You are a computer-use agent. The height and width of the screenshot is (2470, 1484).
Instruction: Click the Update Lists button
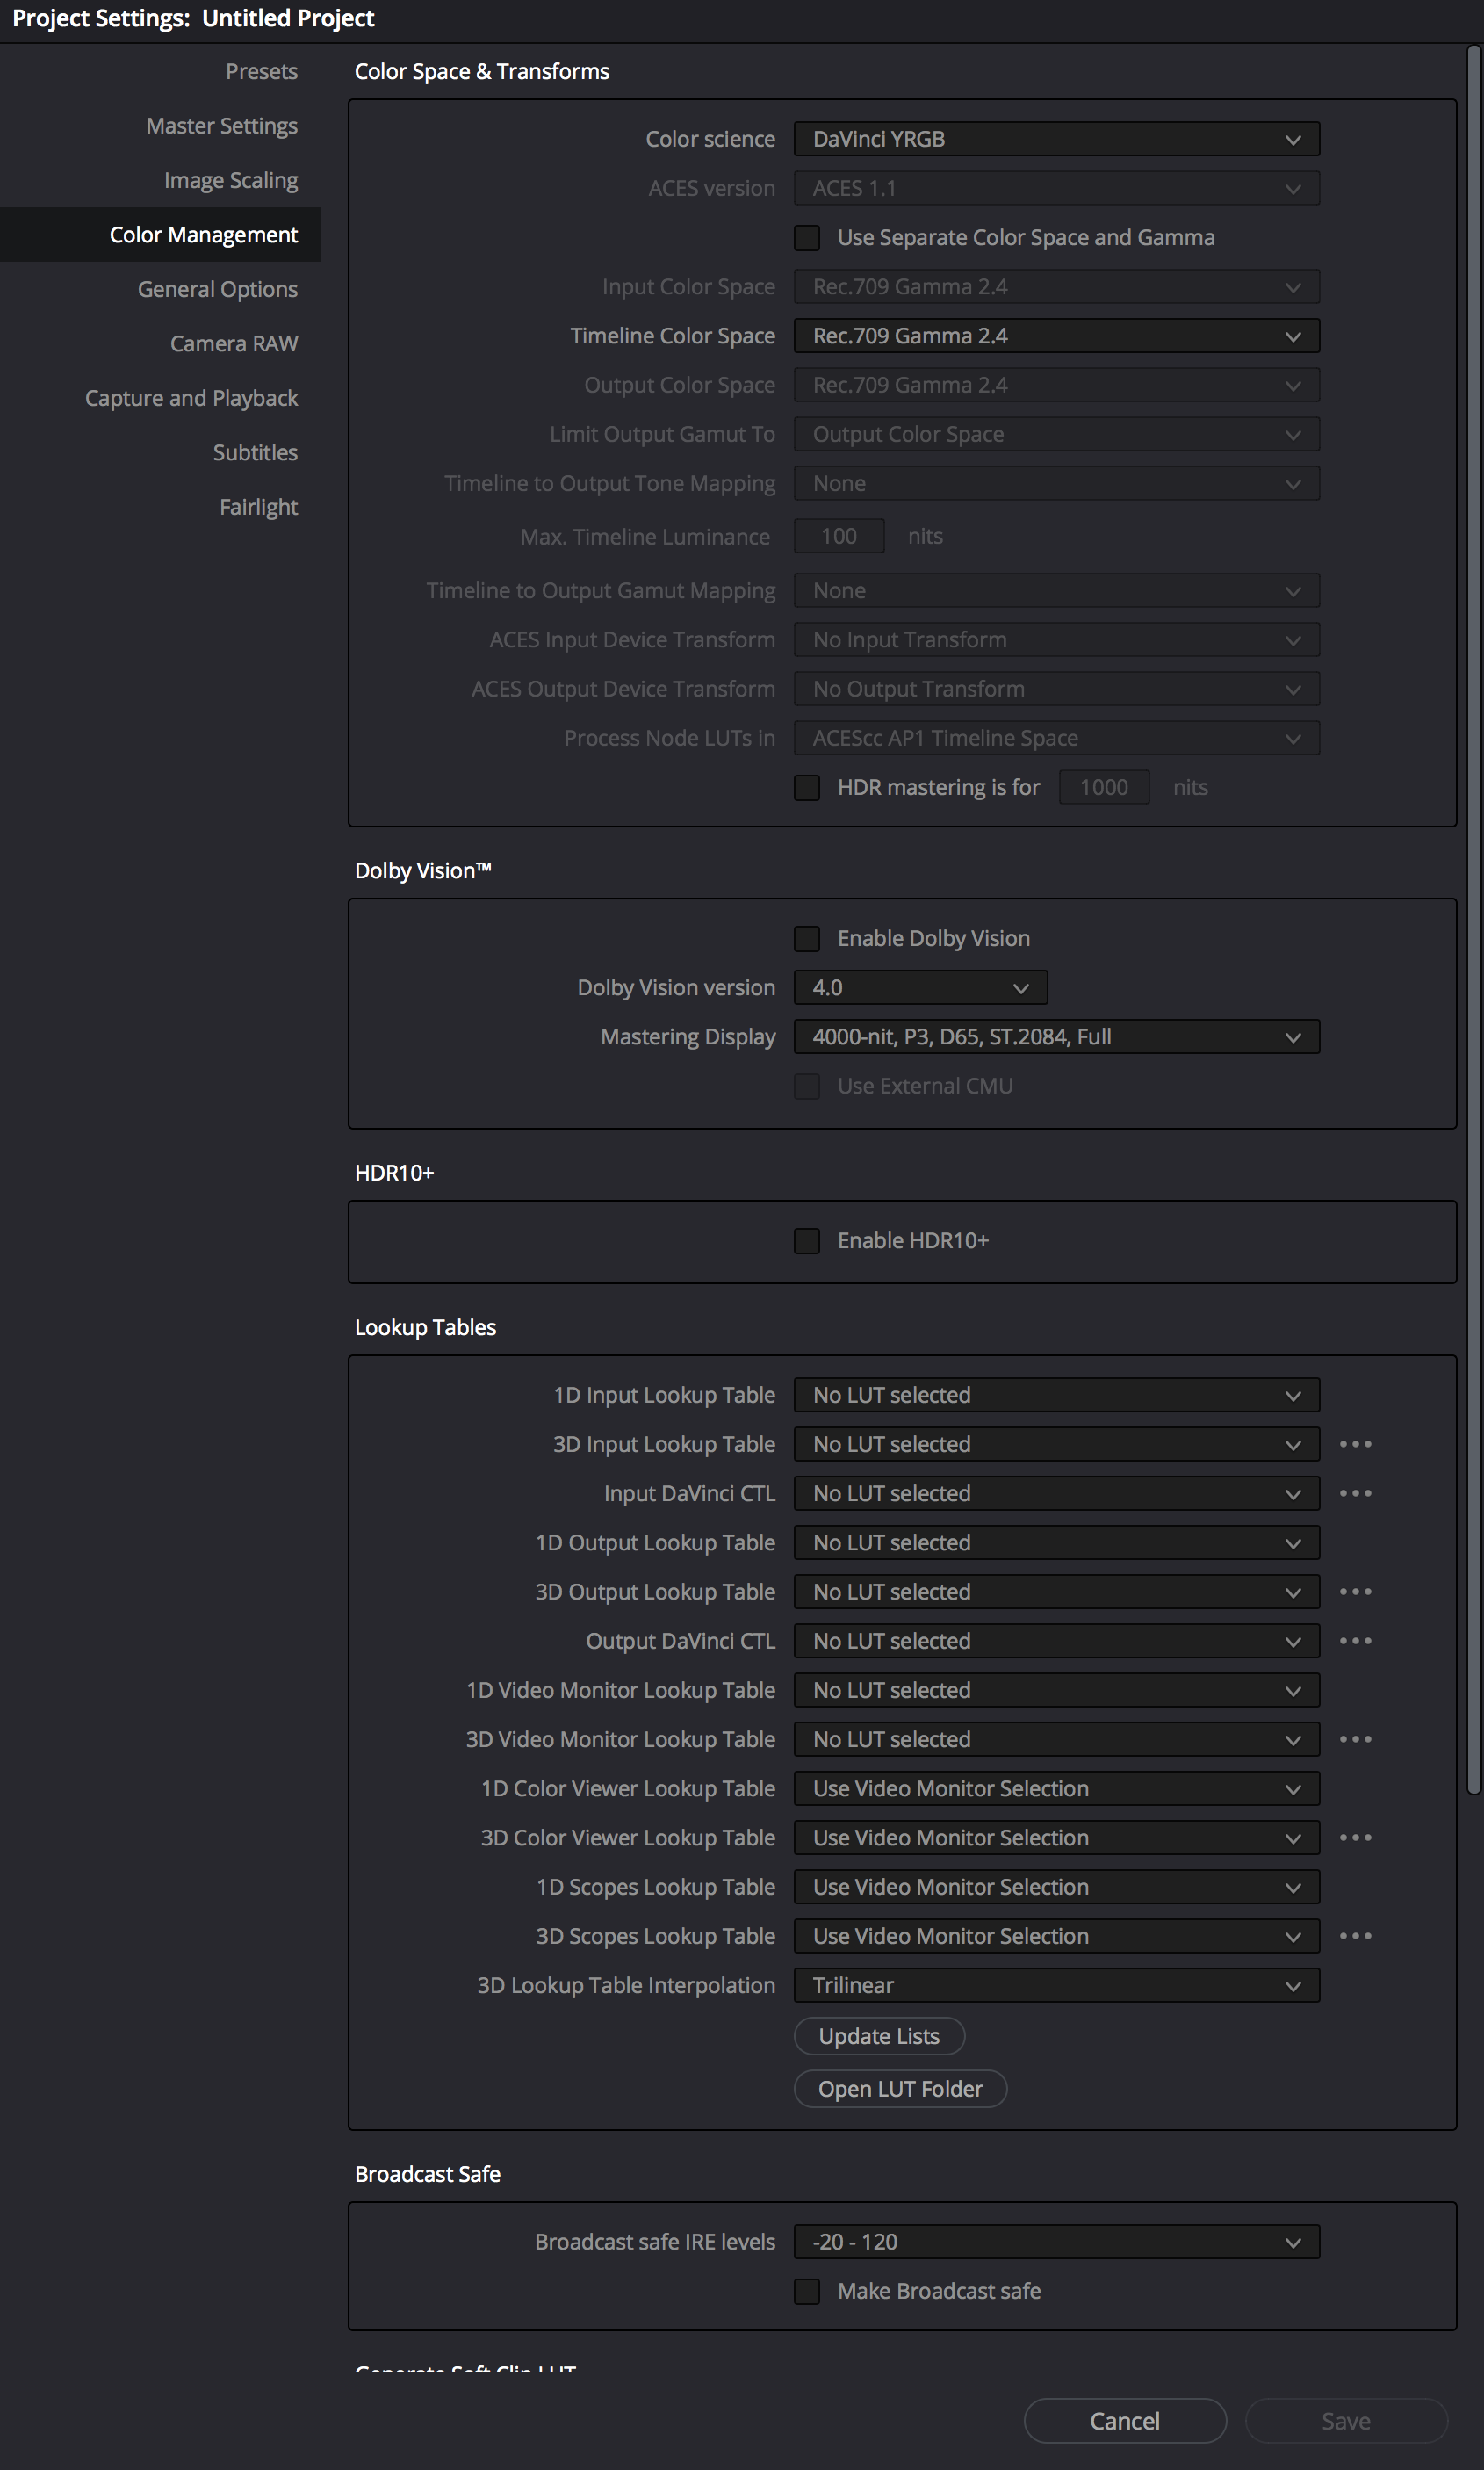point(879,2036)
